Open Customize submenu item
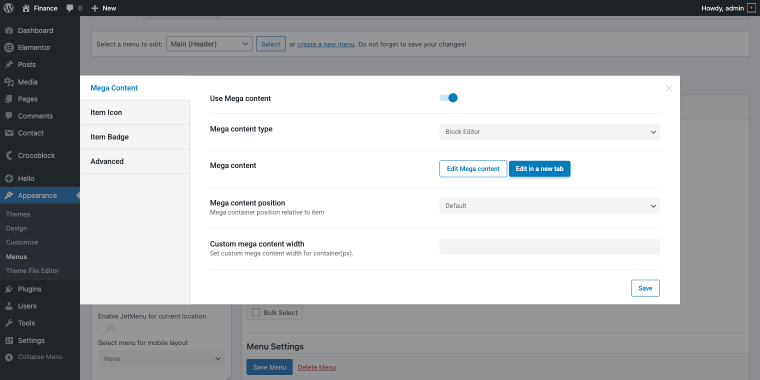This screenshot has width=760, height=380. pyautogui.click(x=22, y=242)
